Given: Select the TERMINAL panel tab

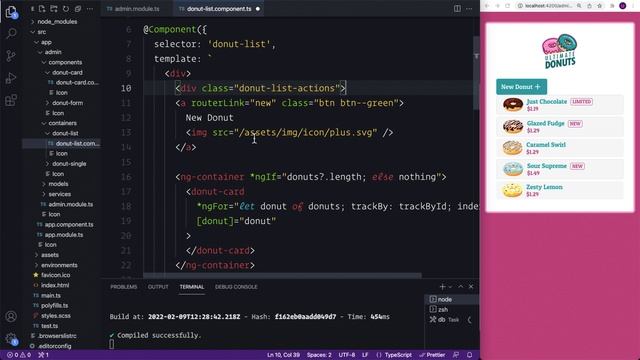Looking at the screenshot, I should (x=191, y=287).
